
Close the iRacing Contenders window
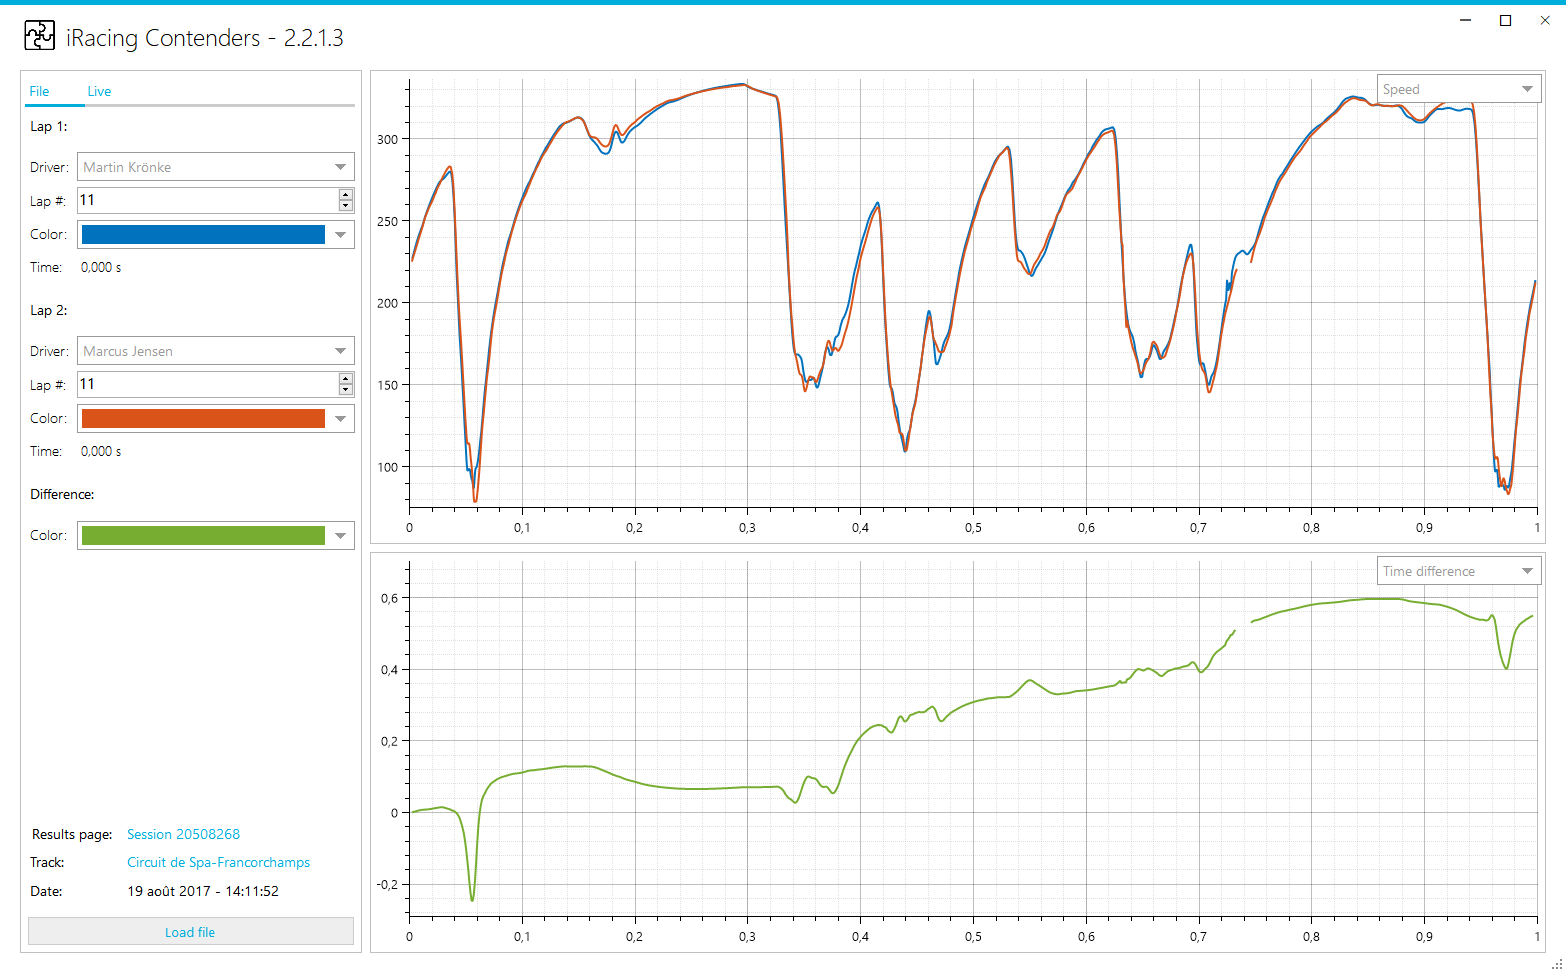1544,20
